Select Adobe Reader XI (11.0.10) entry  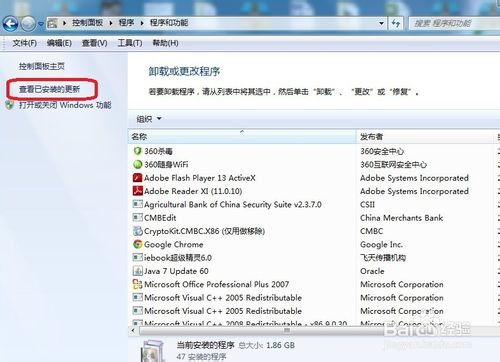(x=193, y=191)
